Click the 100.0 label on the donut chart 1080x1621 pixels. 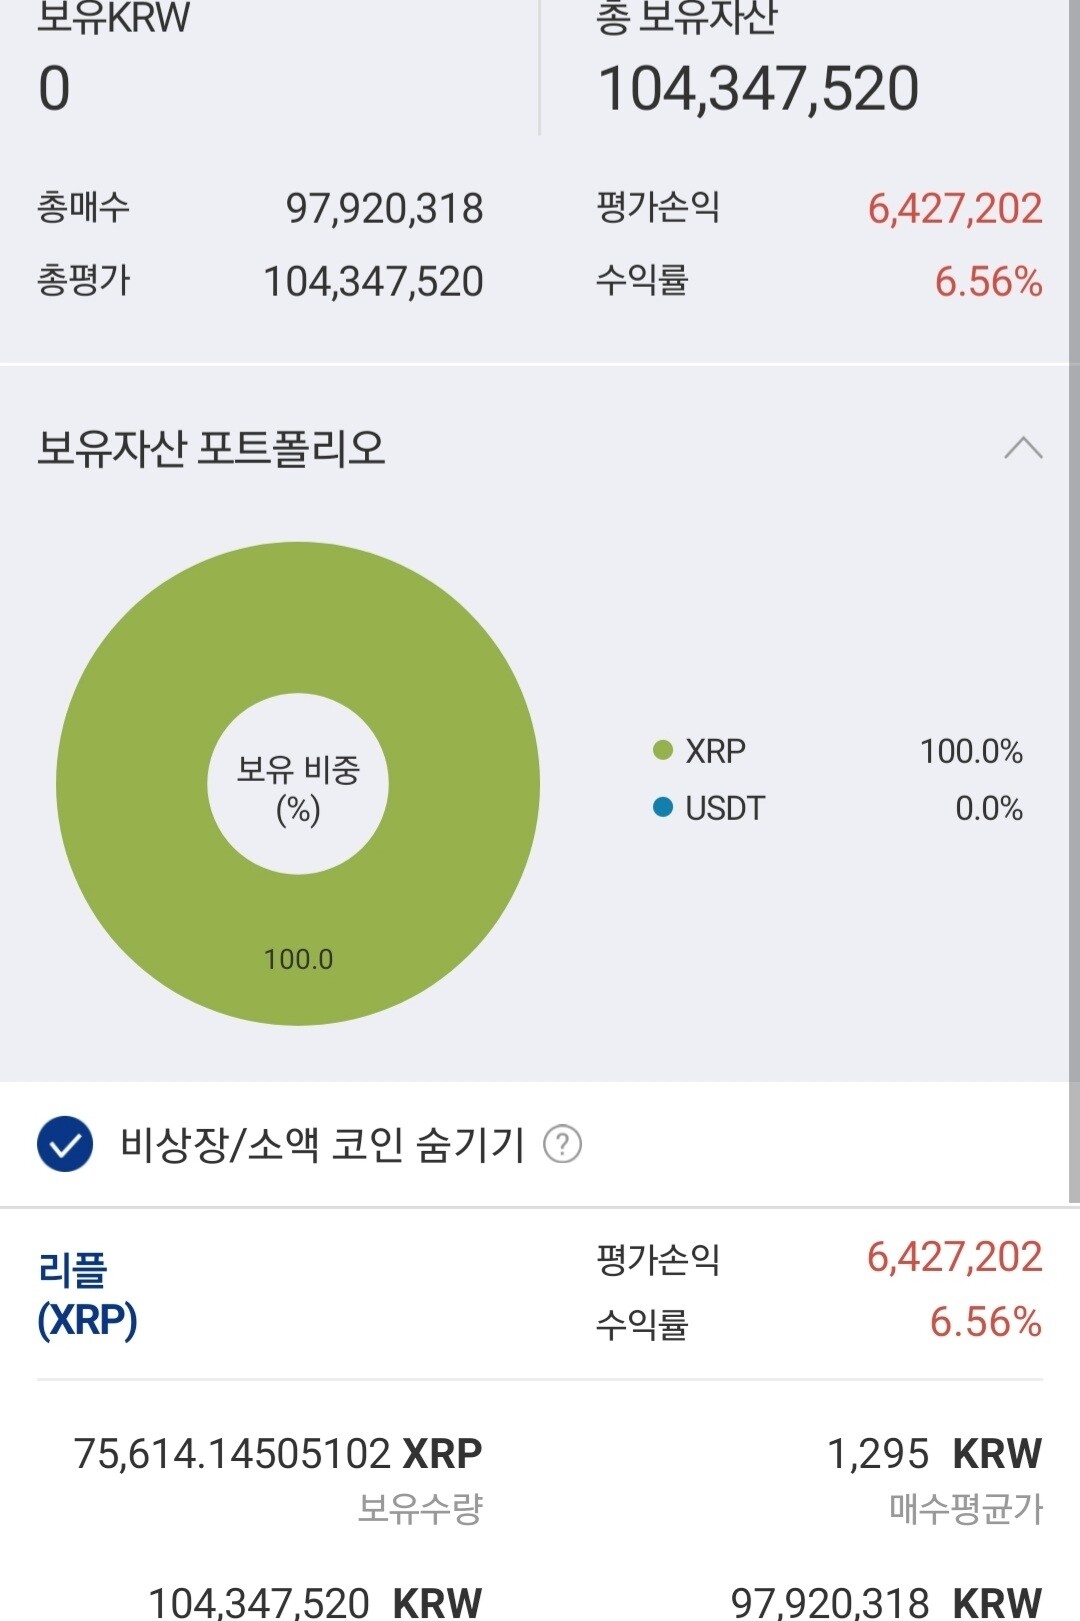coord(298,959)
